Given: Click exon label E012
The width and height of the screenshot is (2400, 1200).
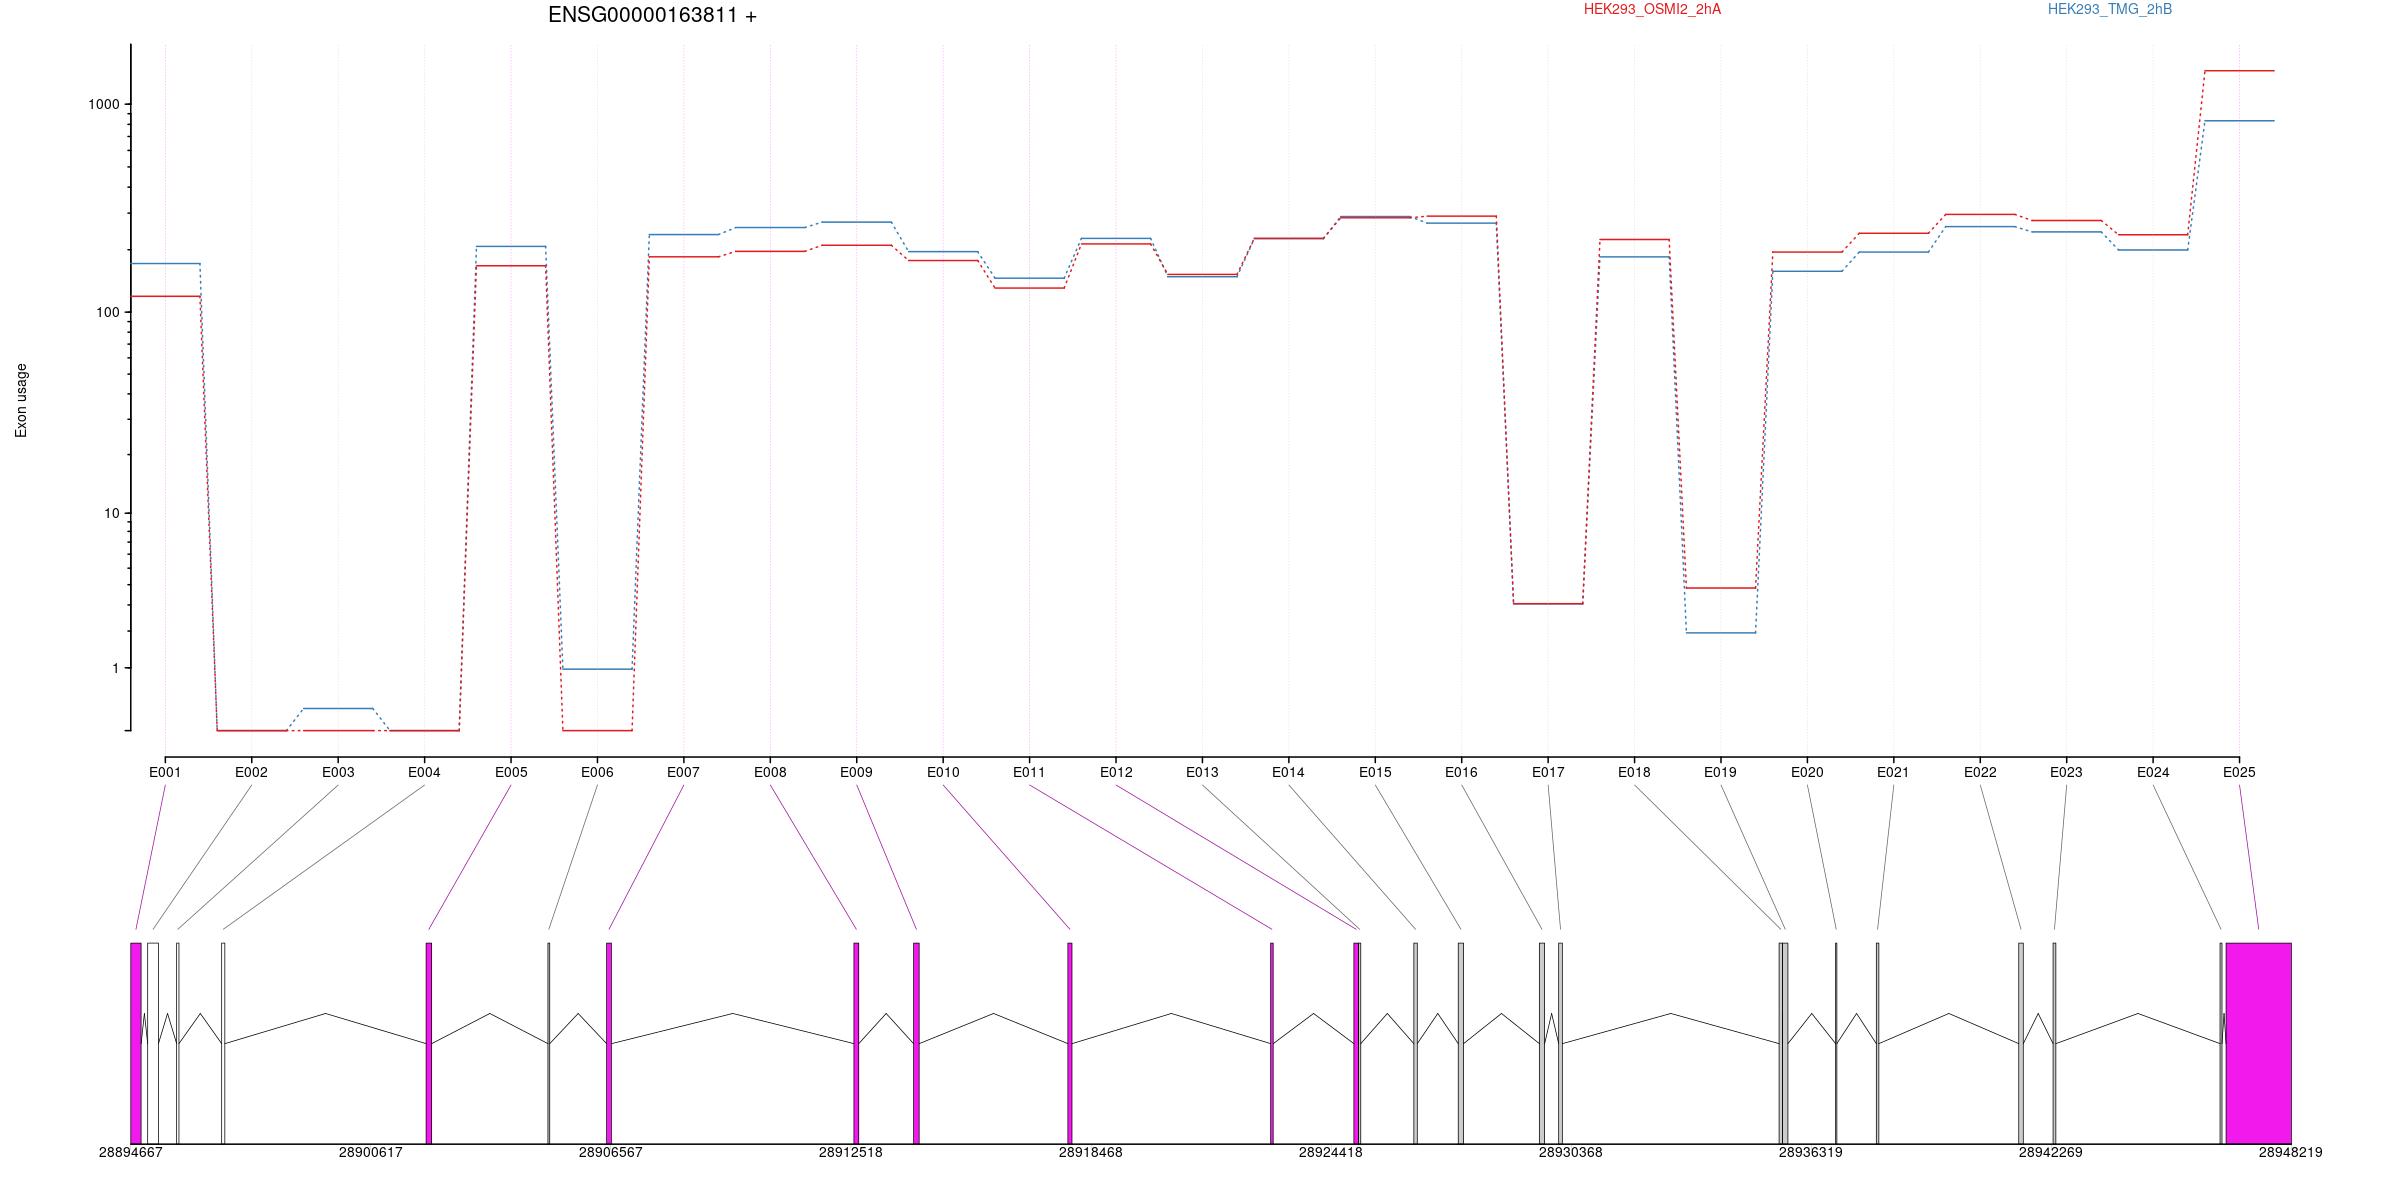Looking at the screenshot, I should click(x=1116, y=773).
